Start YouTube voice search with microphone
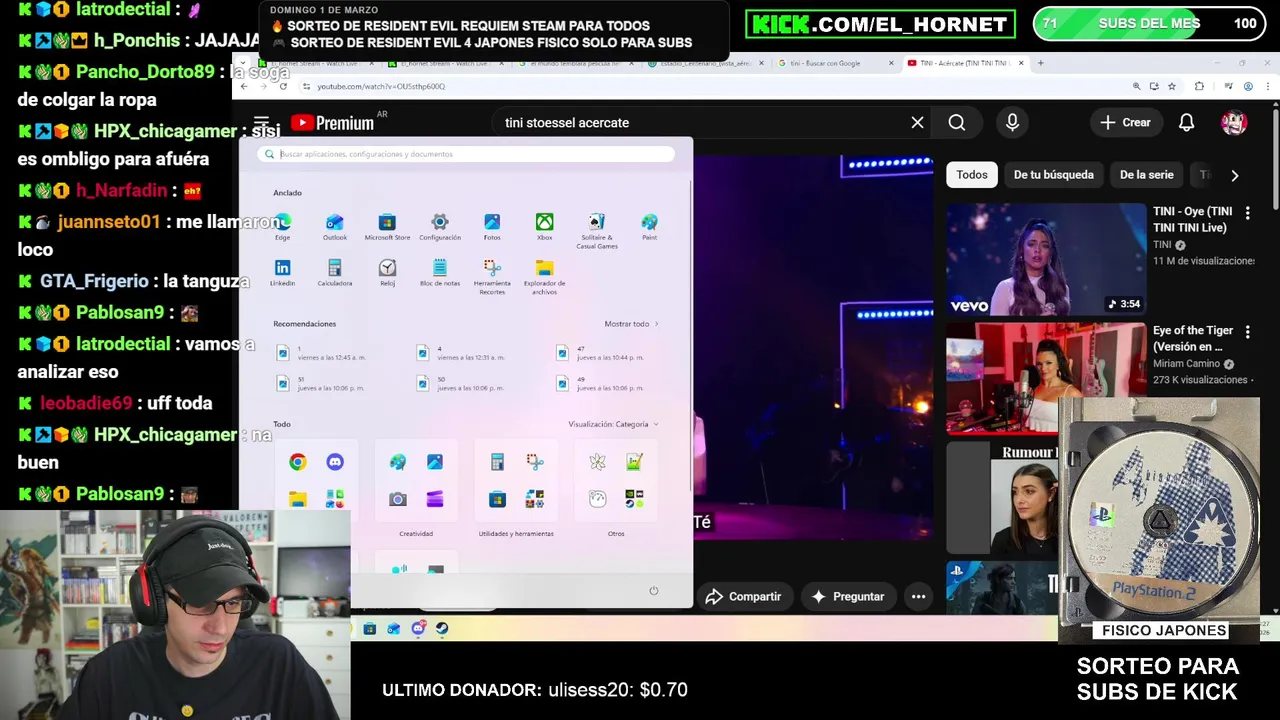This screenshot has width=1280, height=720. pyautogui.click(x=1012, y=122)
